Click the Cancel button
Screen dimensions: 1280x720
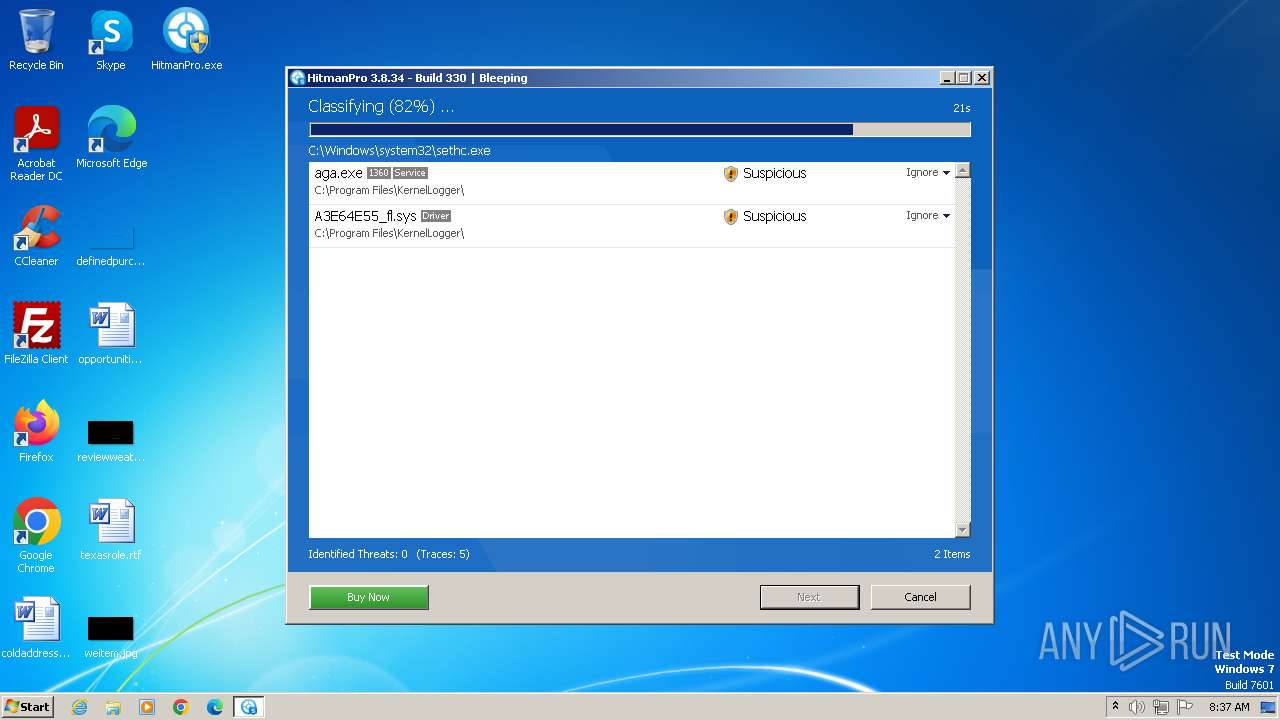920,597
